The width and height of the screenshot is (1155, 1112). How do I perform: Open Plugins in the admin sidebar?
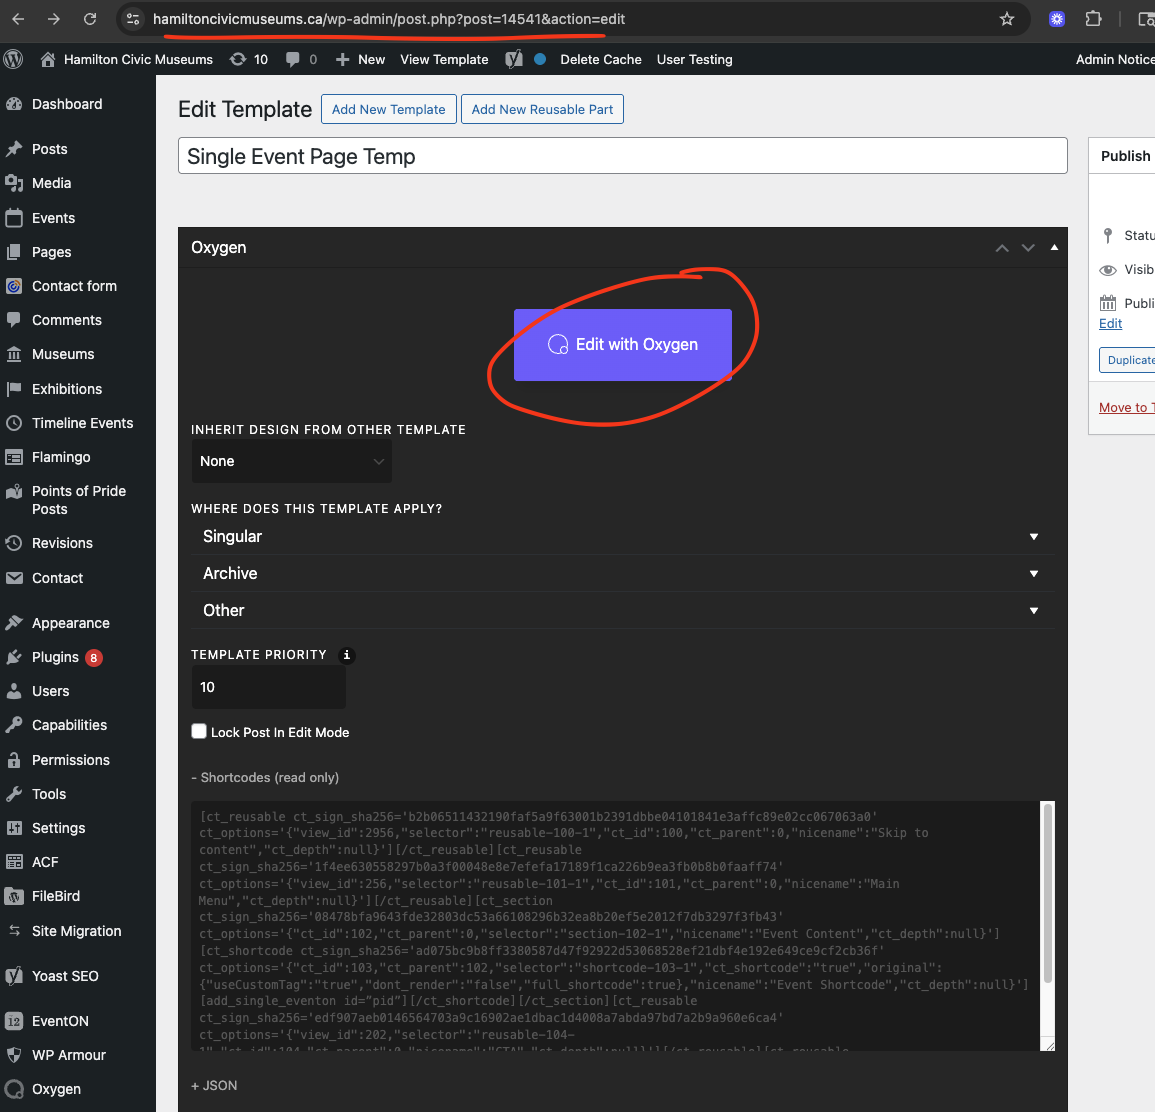pos(55,657)
